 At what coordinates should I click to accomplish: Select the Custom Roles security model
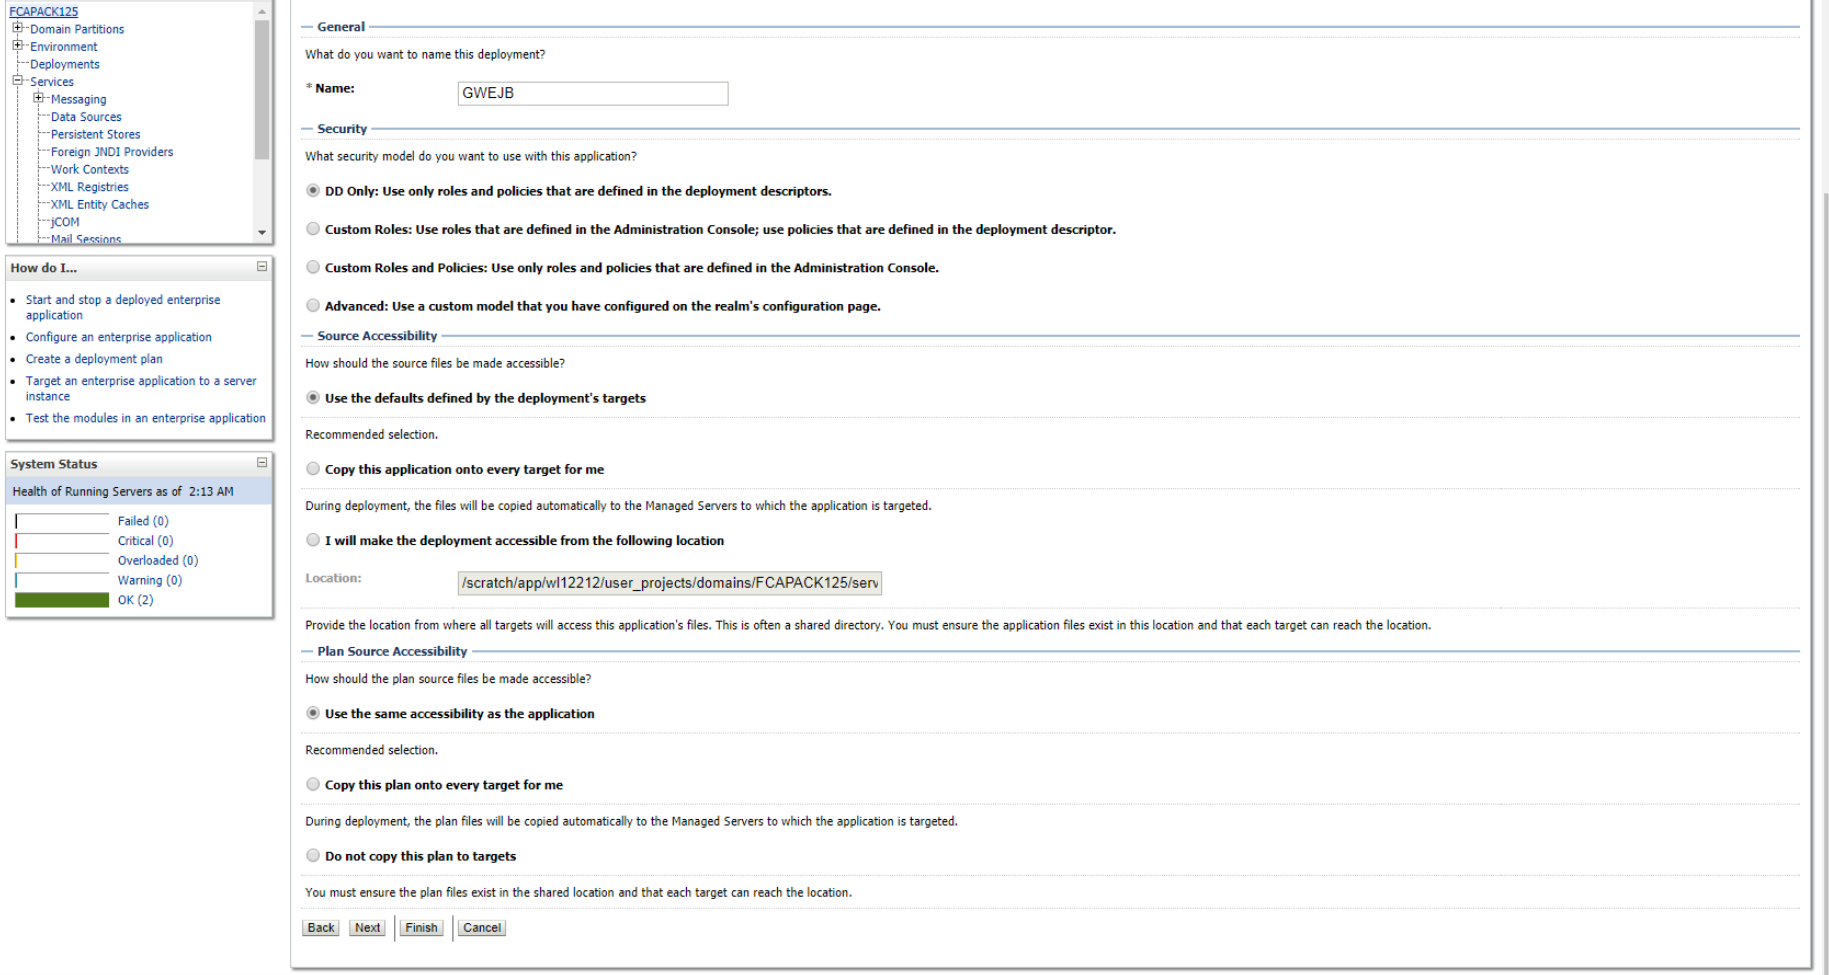click(x=313, y=228)
